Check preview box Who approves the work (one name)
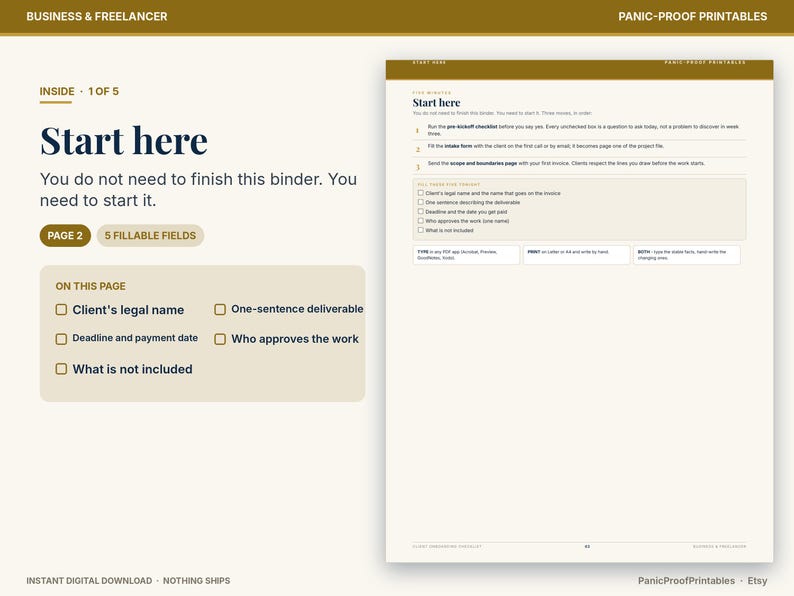The width and height of the screenshot is (794, 596). [x=420, y=221]
